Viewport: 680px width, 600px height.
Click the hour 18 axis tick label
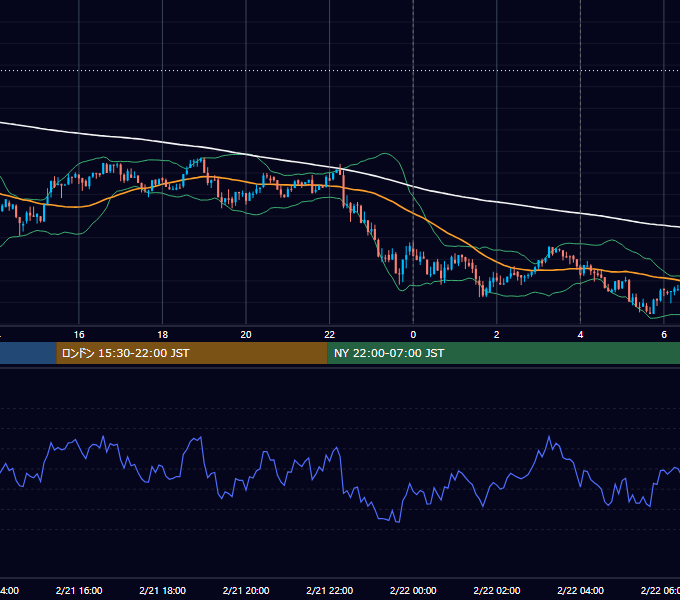click(163, 335)
